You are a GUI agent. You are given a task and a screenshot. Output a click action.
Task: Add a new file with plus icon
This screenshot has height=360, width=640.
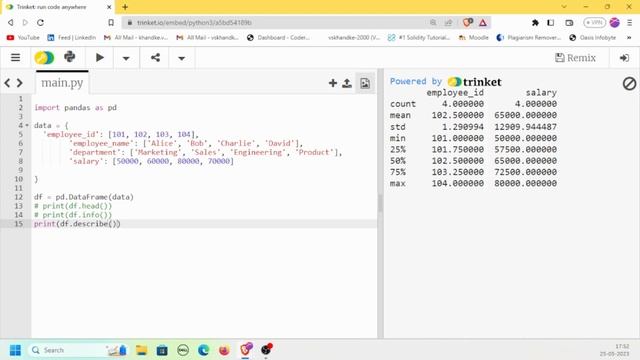(333, 83)
